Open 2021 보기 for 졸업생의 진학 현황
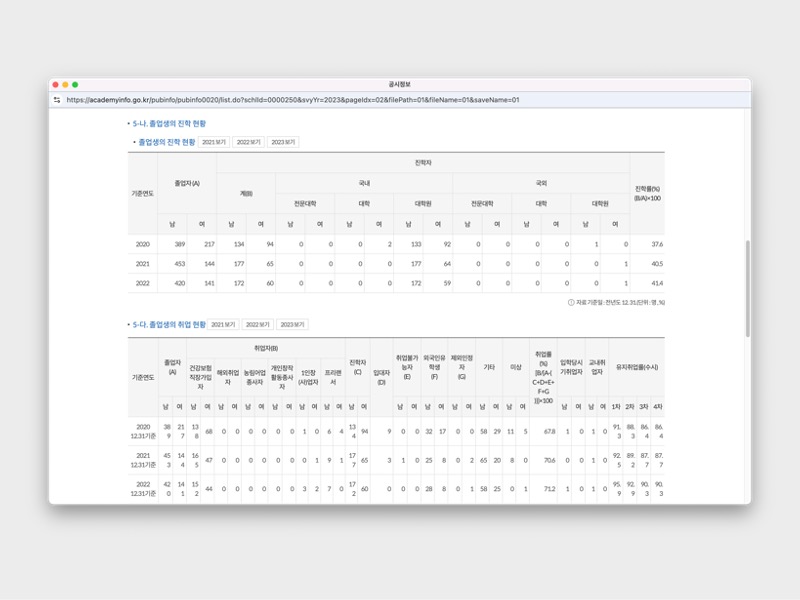800x600 pixels. point(214,142)
